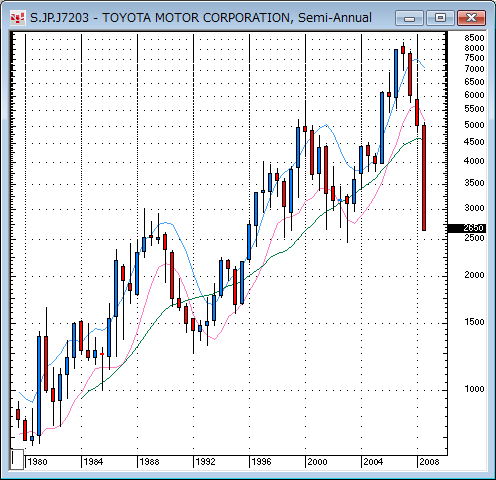This screenshot has width=496, height=480.
Task: Click the 7000 price axis label
Action: click(x=474, y=69)
